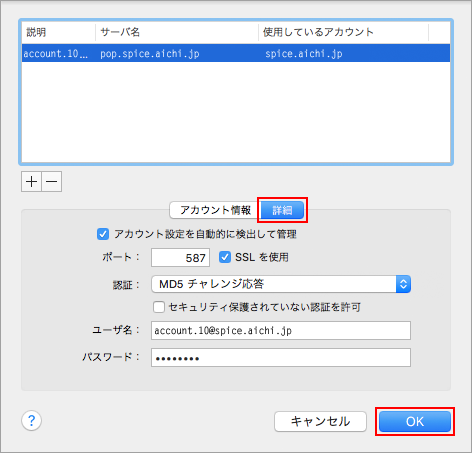The height and width of the screenshot is (453, 472).
Task: Add a new server with the plus button
Action: (x=31, y=182)
